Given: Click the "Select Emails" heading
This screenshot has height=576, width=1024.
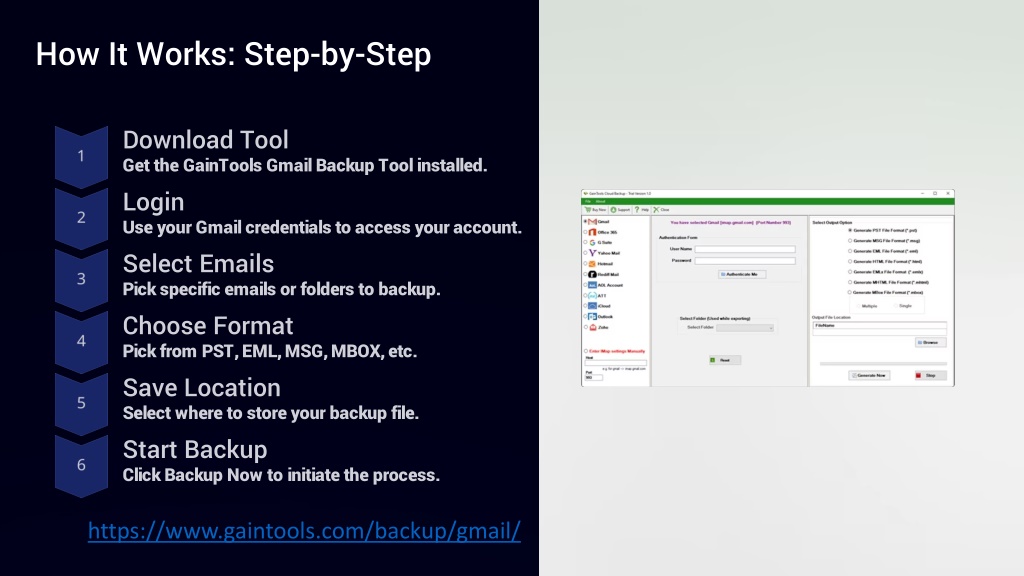Looking at the screenshot, I should click(x=199, y=264).
